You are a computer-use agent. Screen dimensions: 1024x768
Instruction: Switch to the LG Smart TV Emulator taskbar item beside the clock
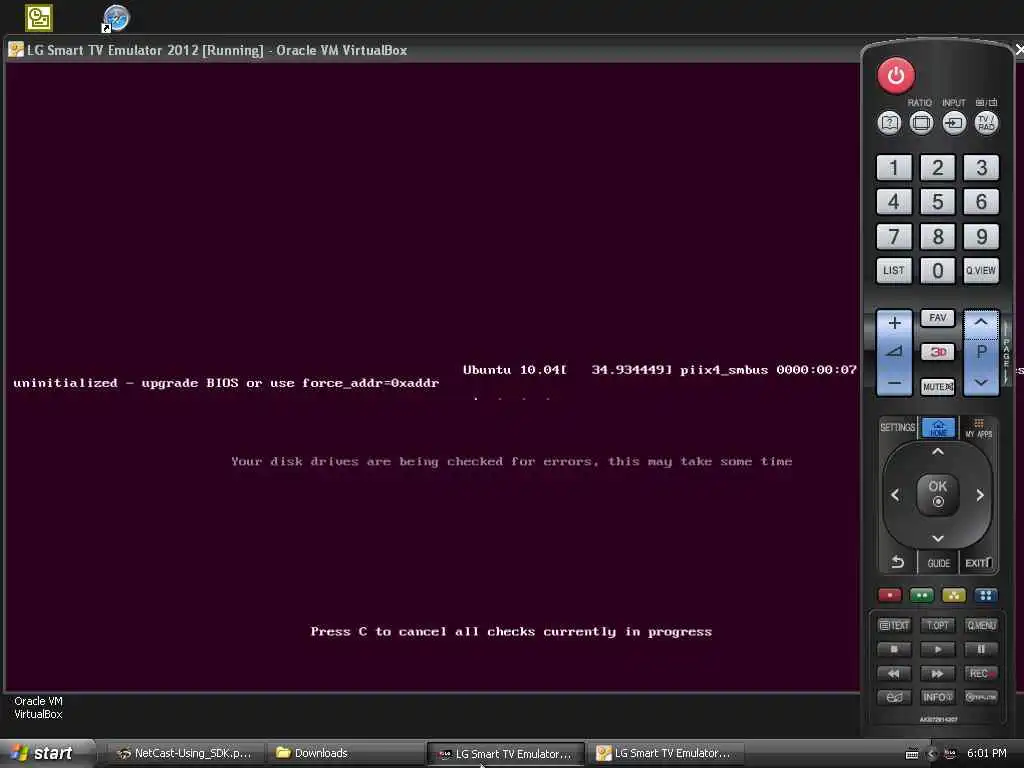tap(665, 753)
